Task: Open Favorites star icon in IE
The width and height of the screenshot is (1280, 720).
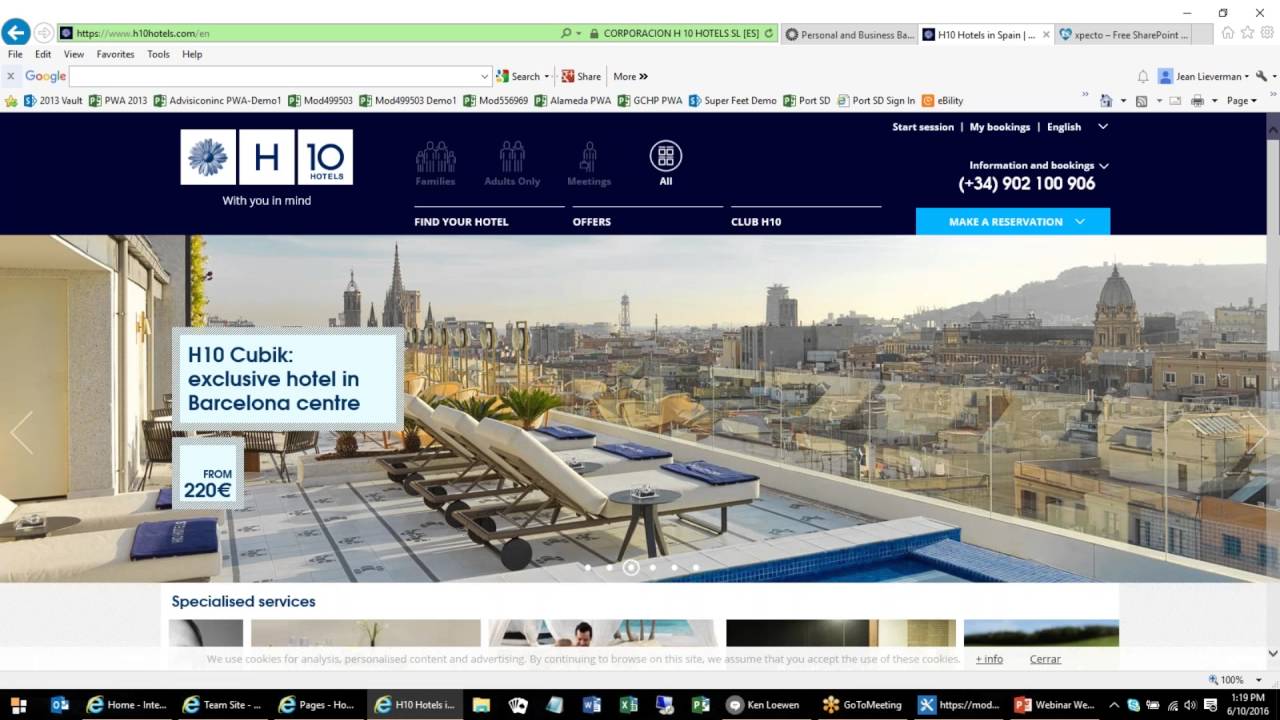Action: [1247, 33]
